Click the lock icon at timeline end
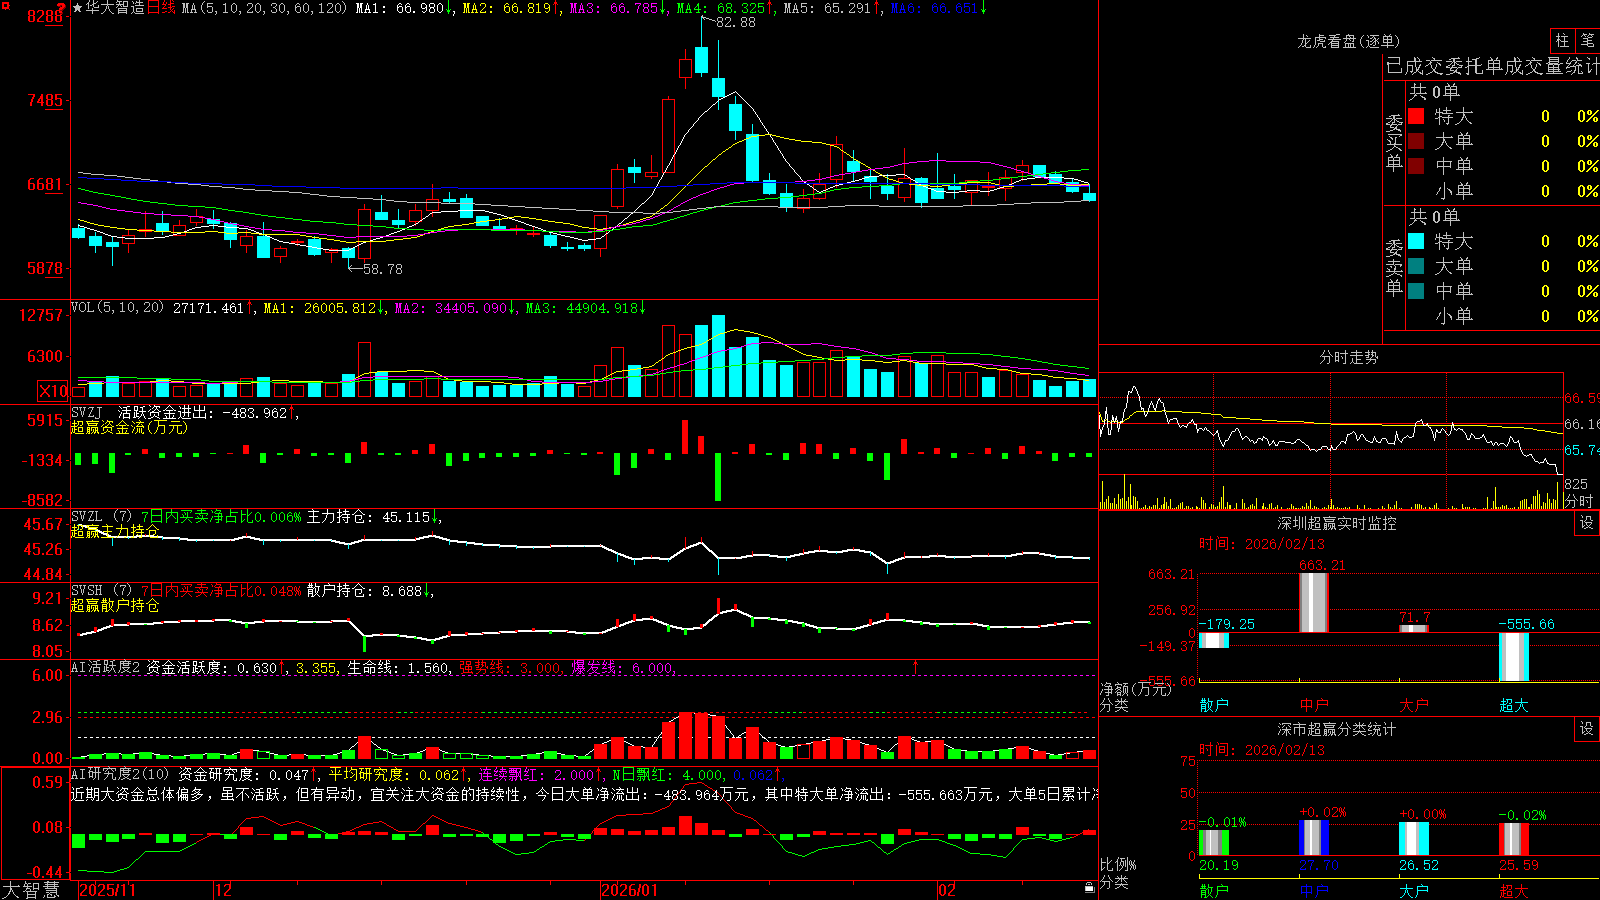Image resolution: width=1600 pixels, height=900 pixels. (x=1089, y=888)
